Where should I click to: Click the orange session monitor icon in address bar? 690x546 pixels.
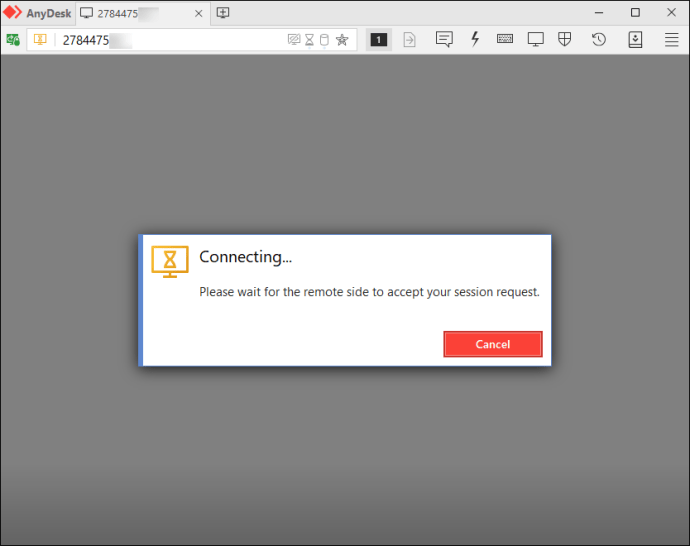[x=40, y=40]
